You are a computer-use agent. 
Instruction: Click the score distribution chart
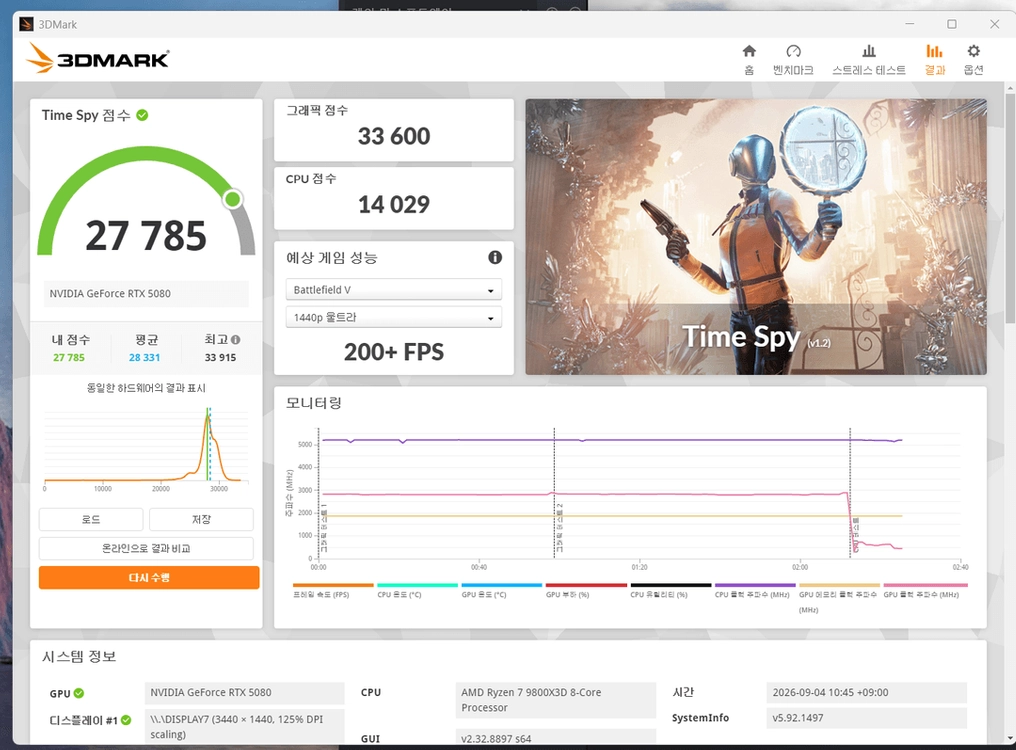pyautogui.click(x=146, y=449)
